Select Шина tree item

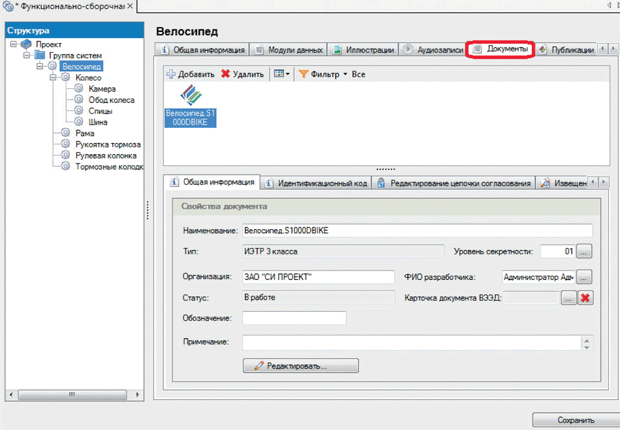pyautogui.click(x=98, y=122)
